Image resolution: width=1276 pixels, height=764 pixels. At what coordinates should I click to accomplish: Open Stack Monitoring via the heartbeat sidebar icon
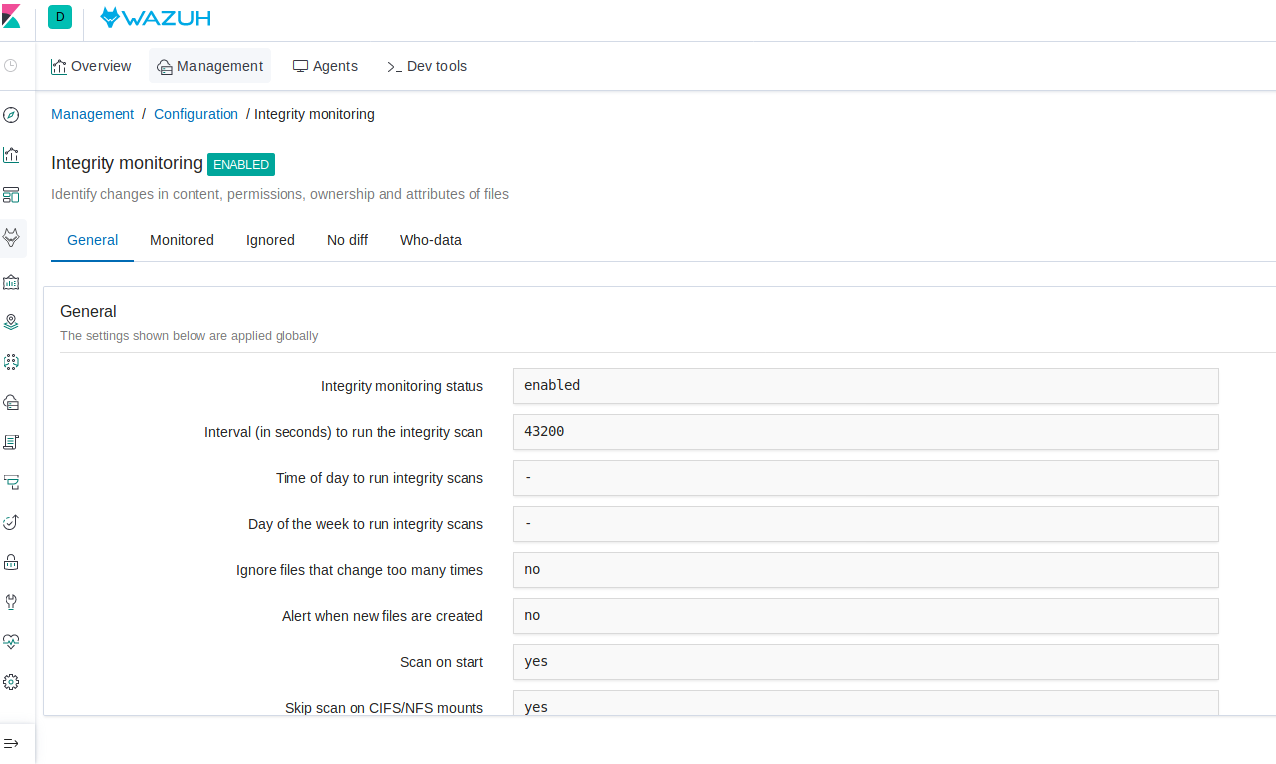11,641
